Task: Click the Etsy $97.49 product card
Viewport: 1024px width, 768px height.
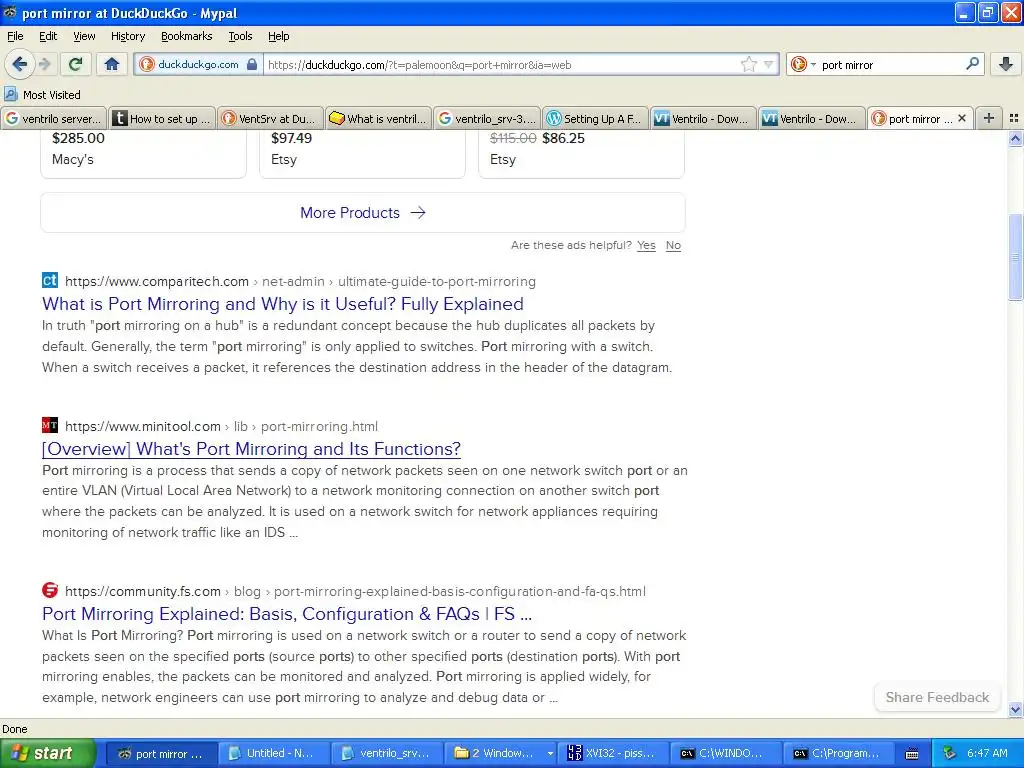Action: tap(362, 154)
